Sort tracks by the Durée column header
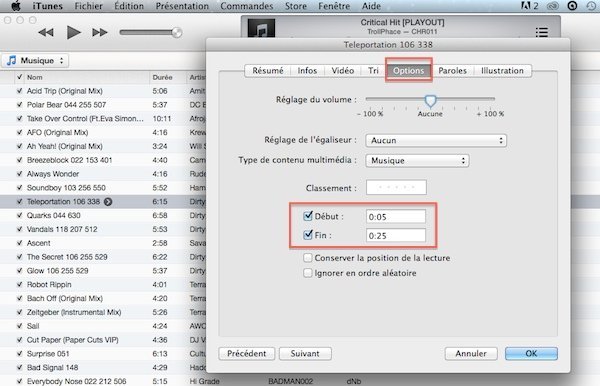 (x=167, y=77)
